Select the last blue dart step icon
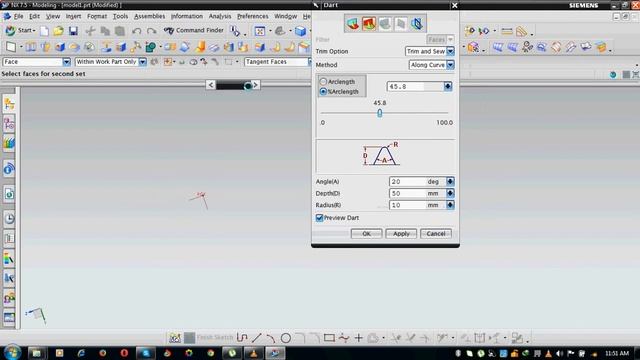The width and height of the screenshot is (640, 360). click(x=417, y=24)
